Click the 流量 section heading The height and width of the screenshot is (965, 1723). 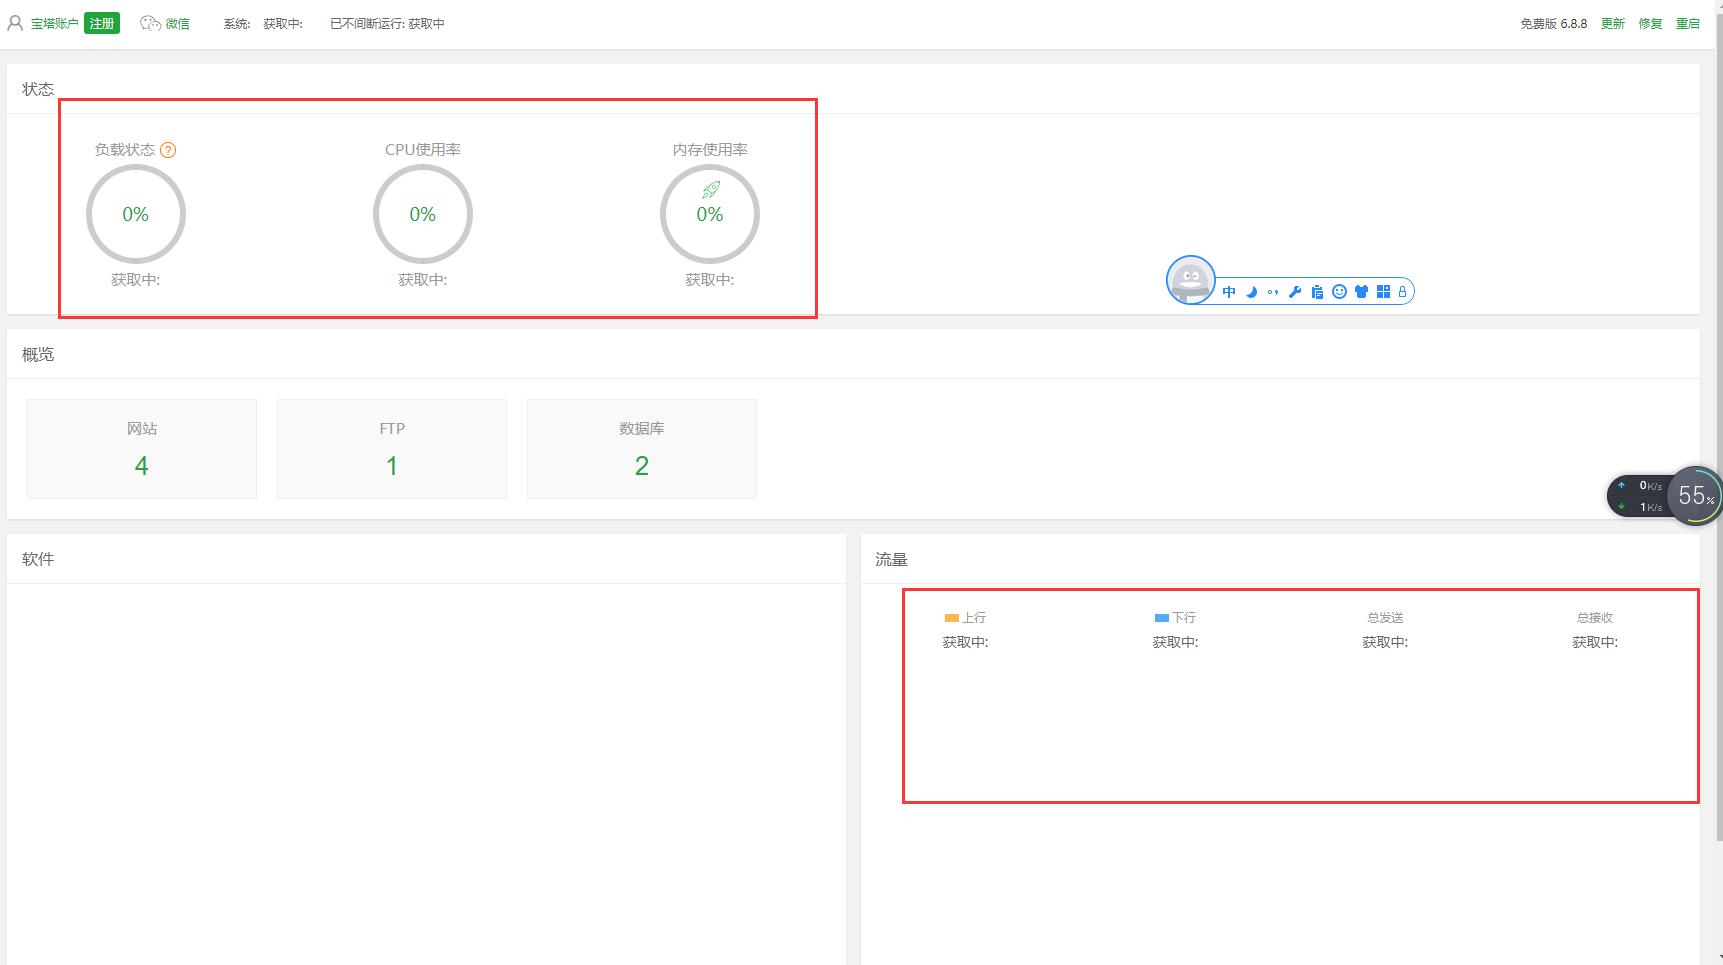point(891,560)
